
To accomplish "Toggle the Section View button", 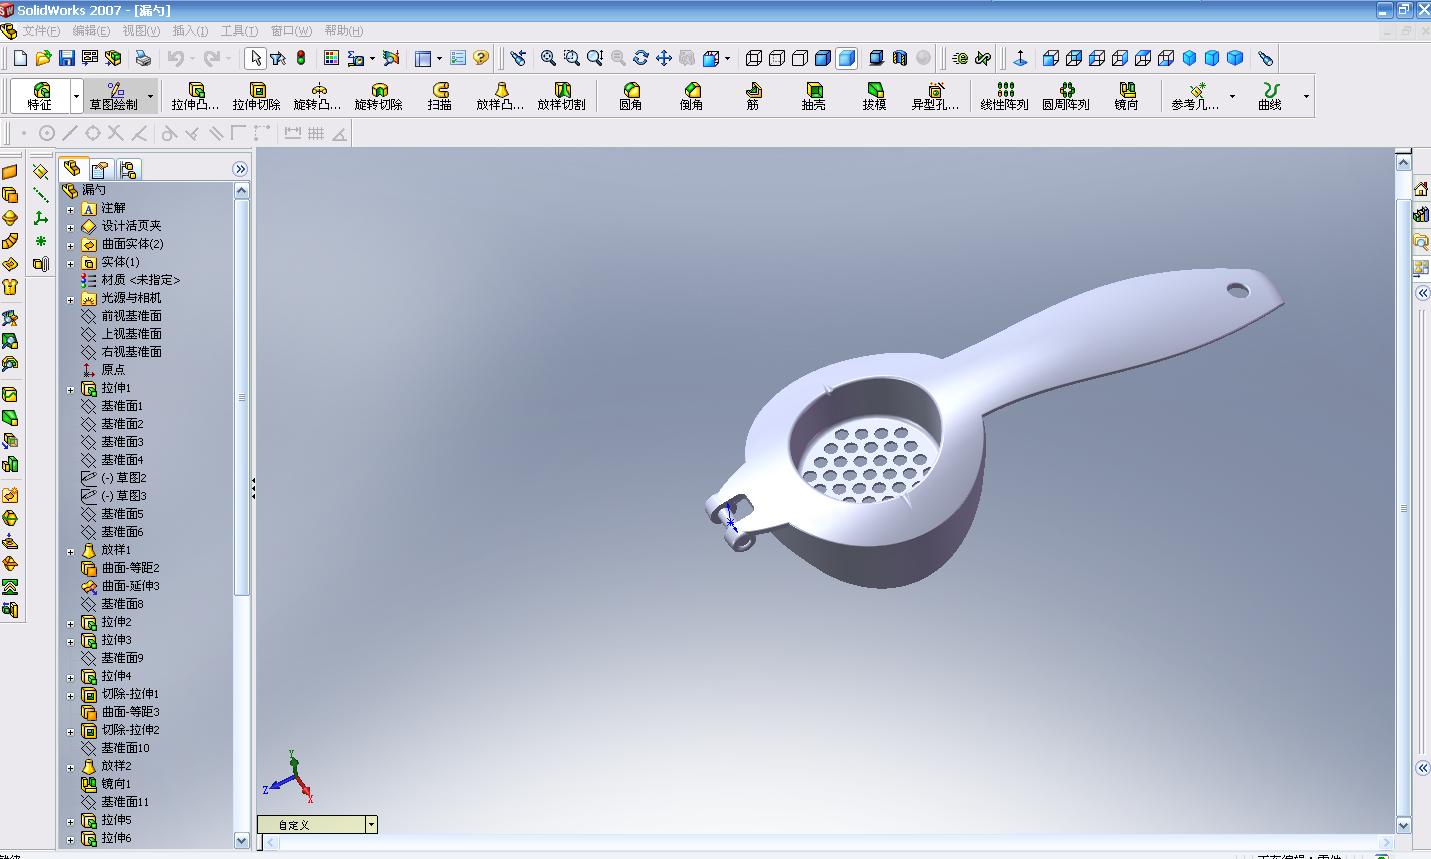I will click(x=899, y=58).
